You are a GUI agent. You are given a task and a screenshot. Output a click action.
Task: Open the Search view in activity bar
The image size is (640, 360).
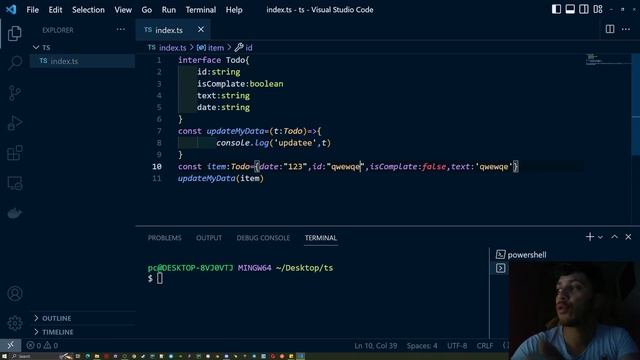[15, 63]
